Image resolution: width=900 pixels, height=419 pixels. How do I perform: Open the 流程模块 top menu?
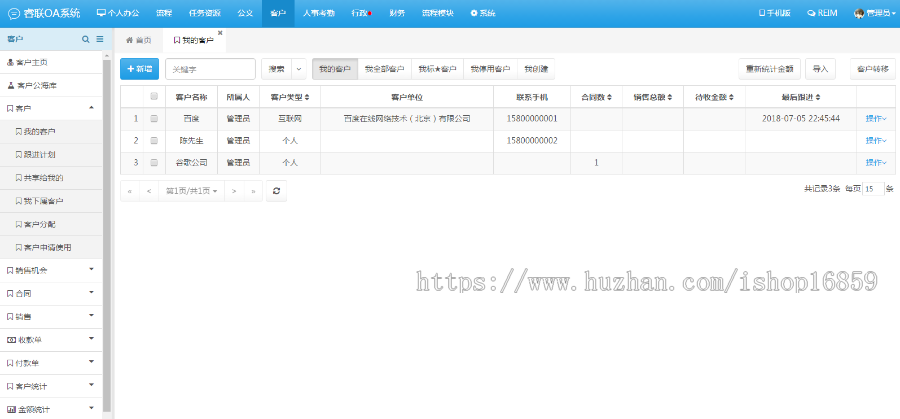437,13
